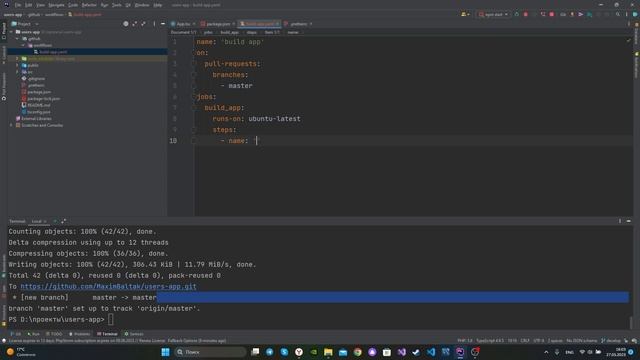Click the red stop button in toolbar
The image size is (640, 360).
552,14
